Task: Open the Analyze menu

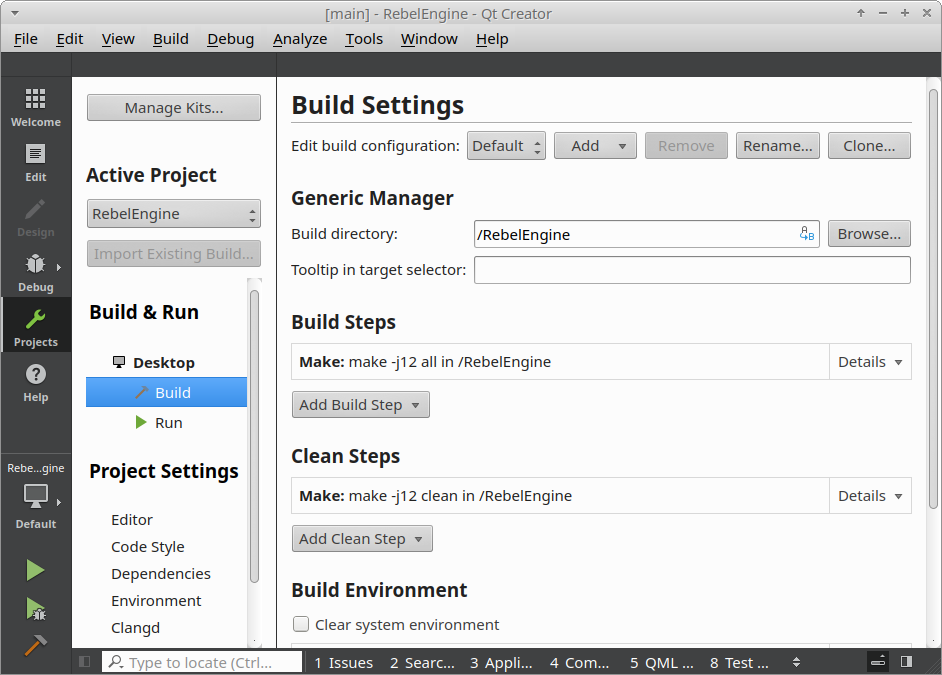Action: click(300, 39)
